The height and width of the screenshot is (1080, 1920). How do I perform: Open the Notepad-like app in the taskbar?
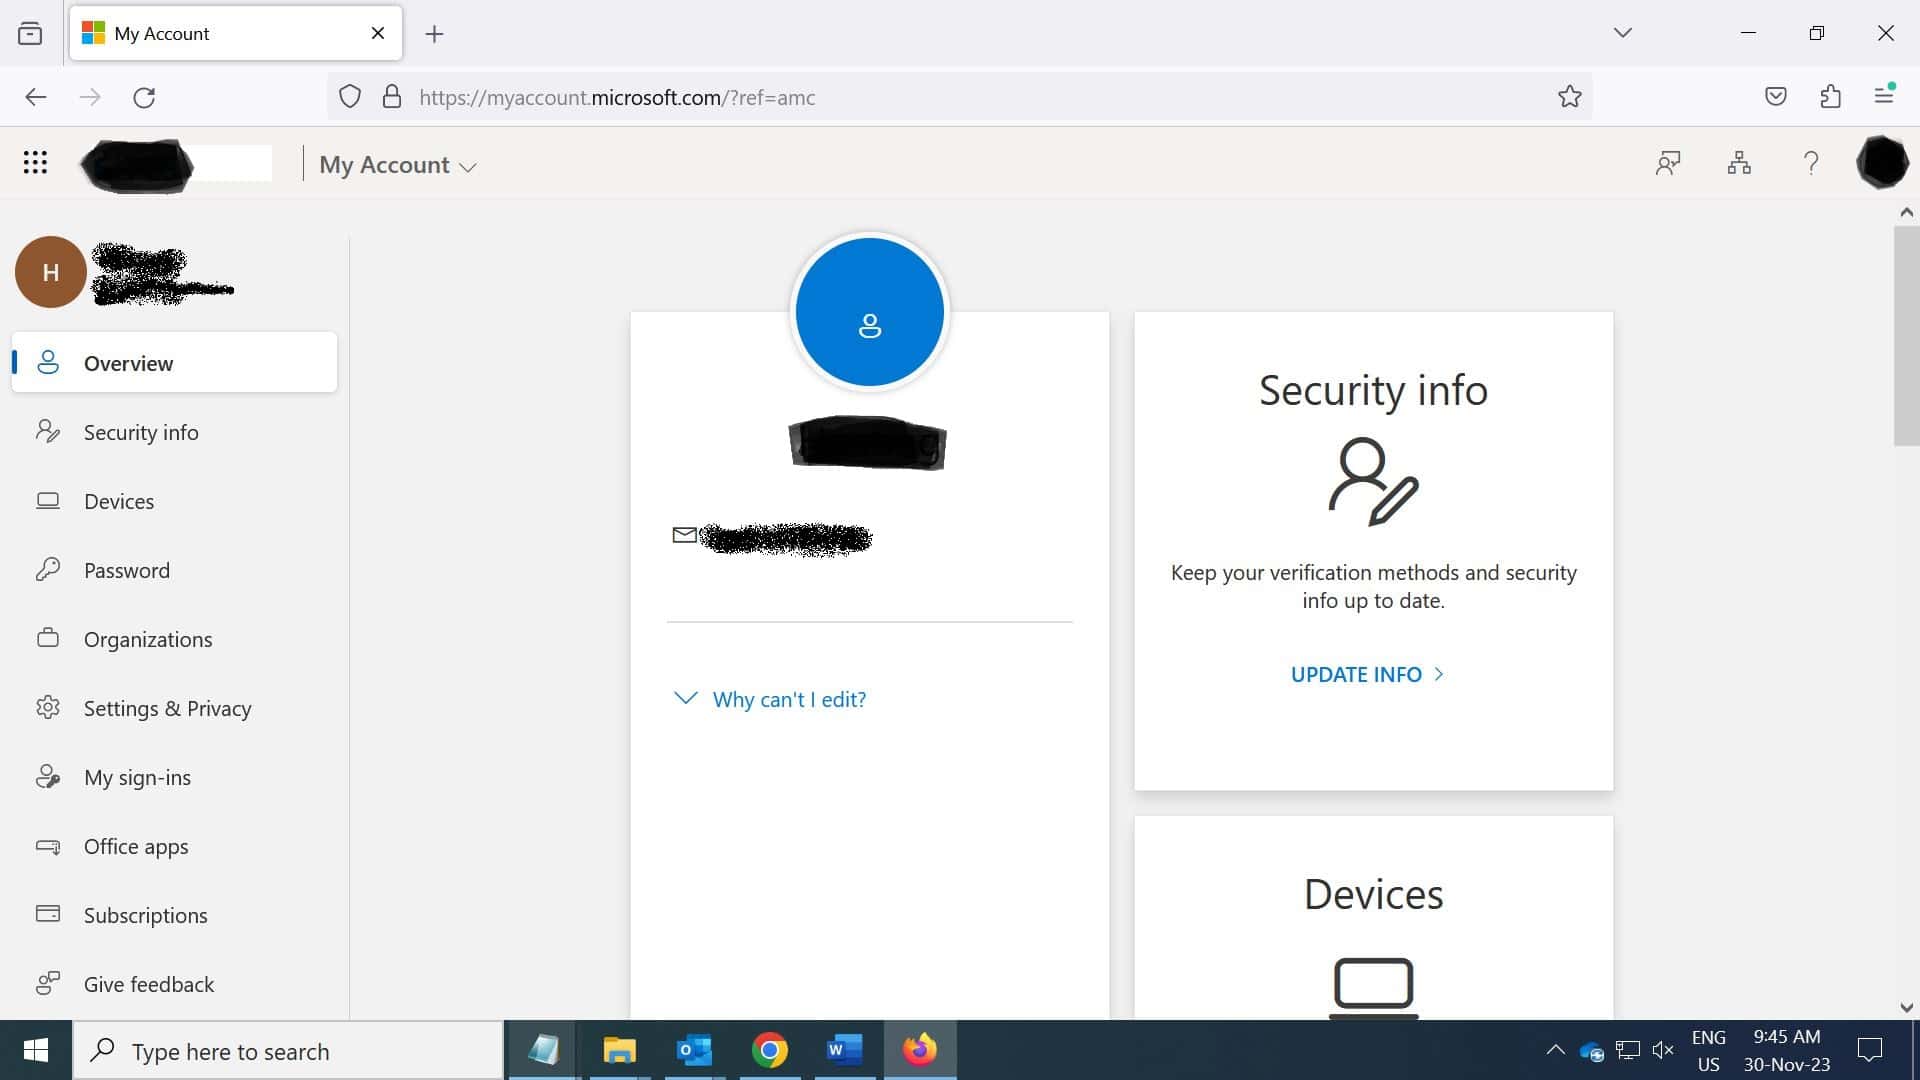coord(543,1050)
